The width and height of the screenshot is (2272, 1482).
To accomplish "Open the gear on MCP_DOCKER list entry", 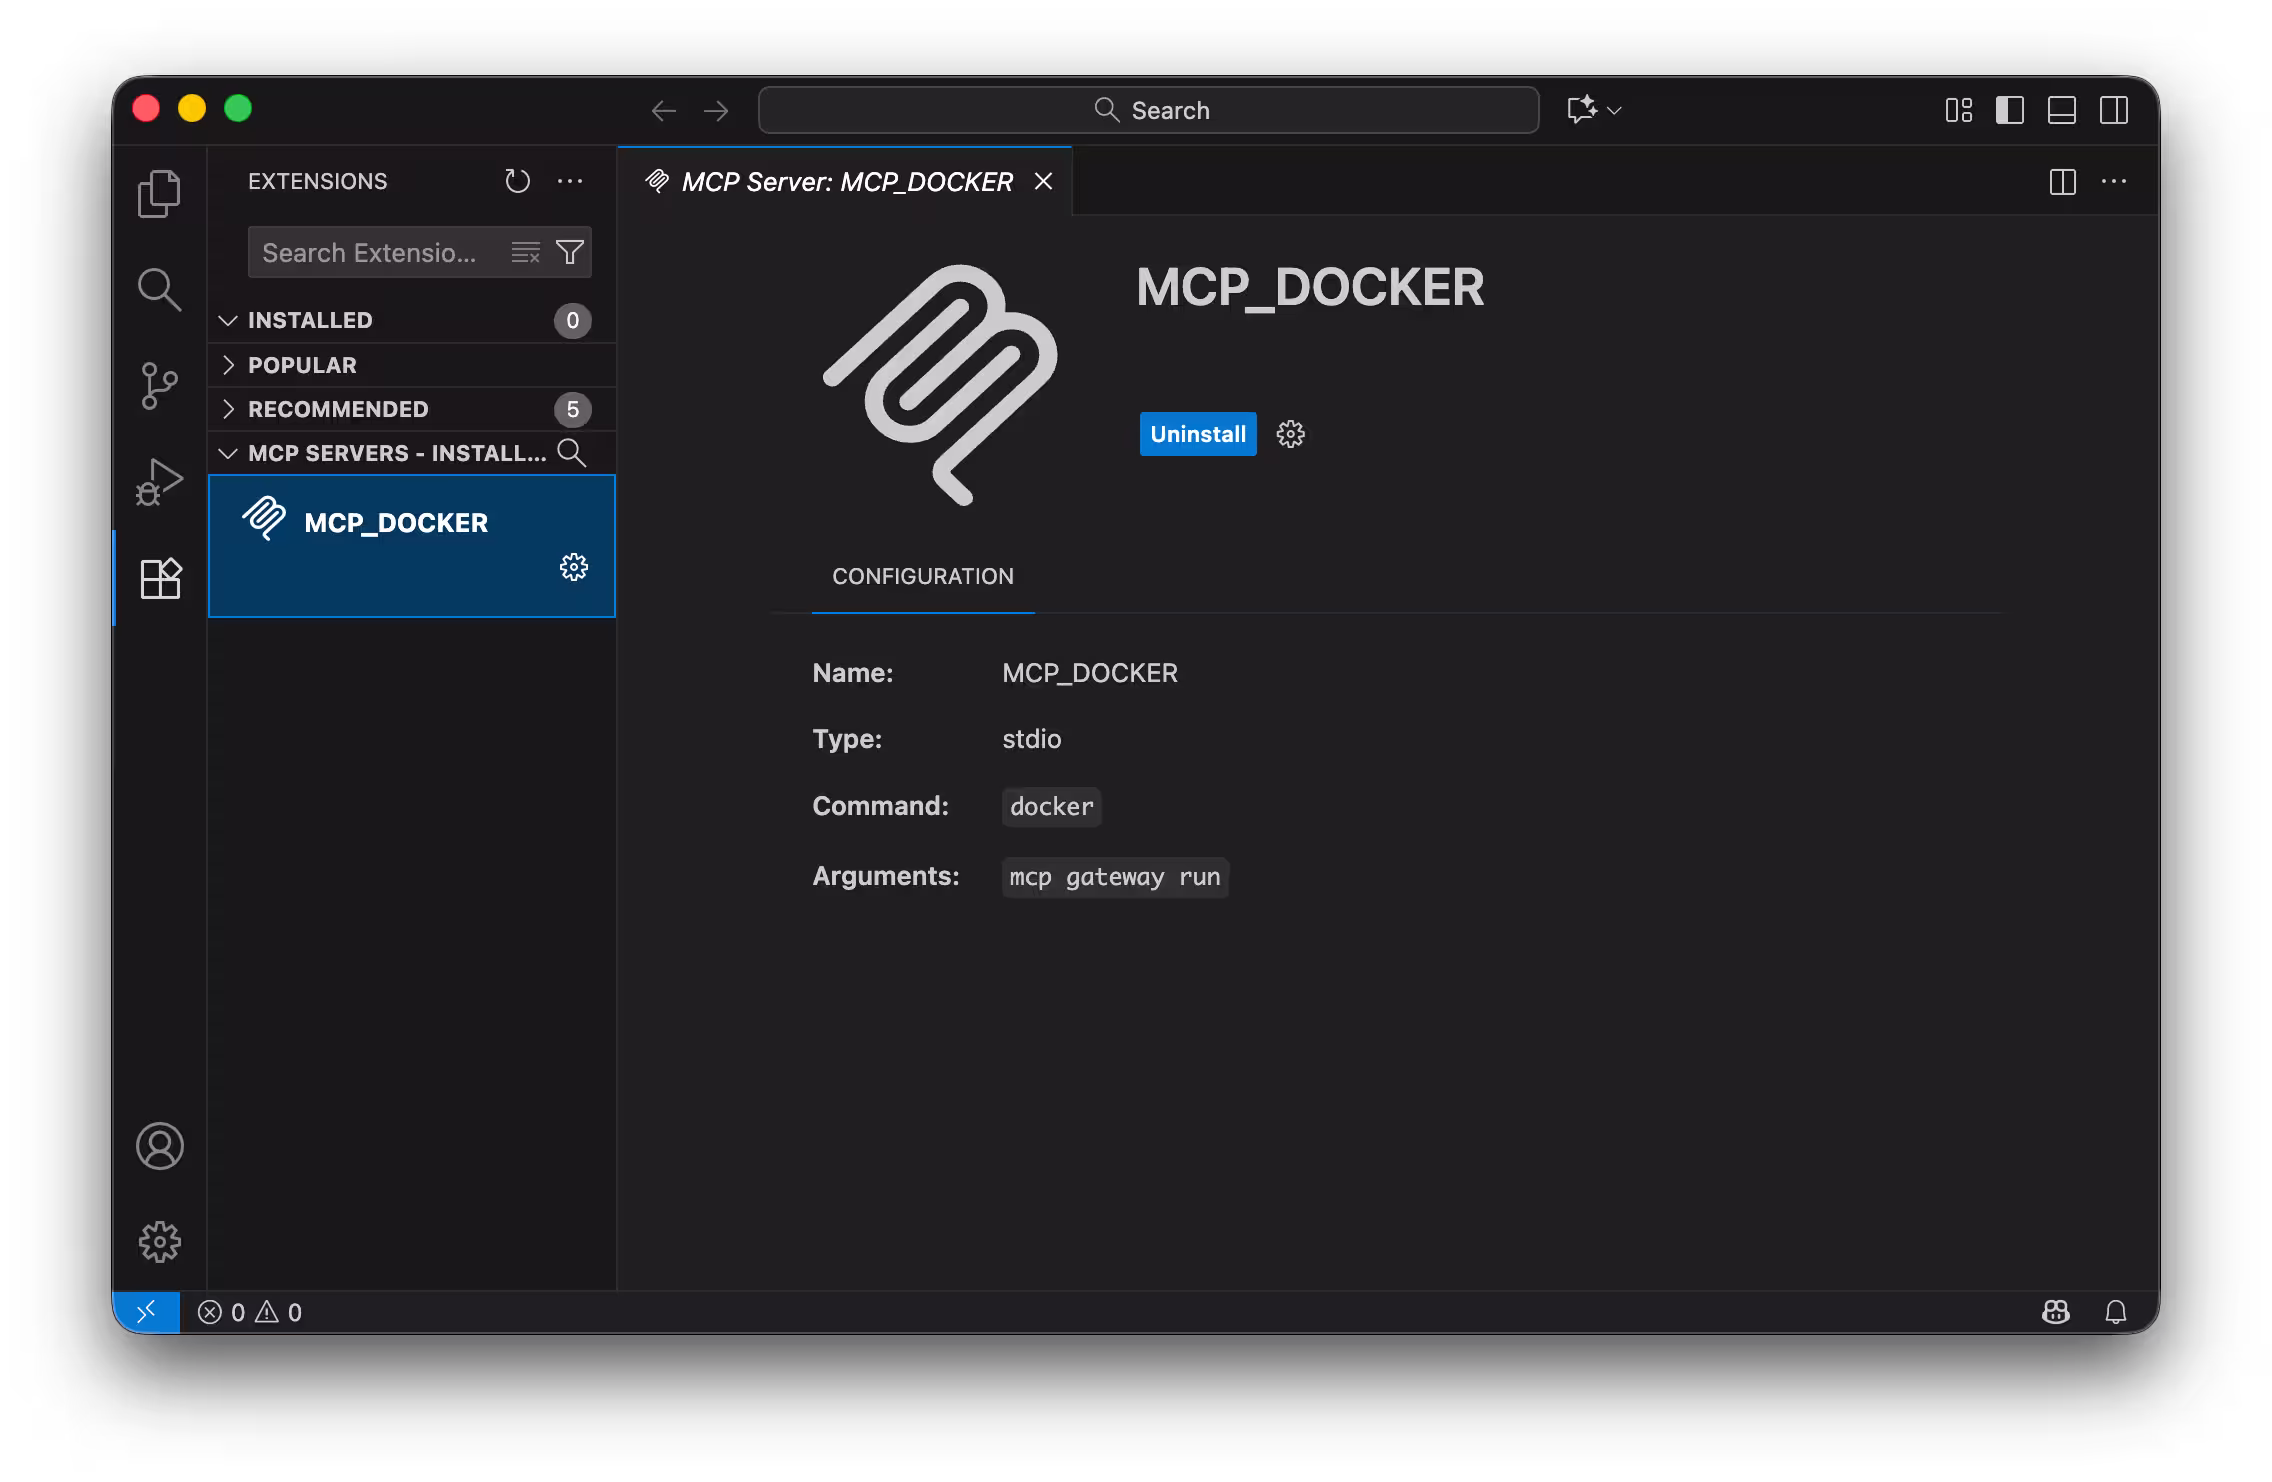I will tap(574, 566).
